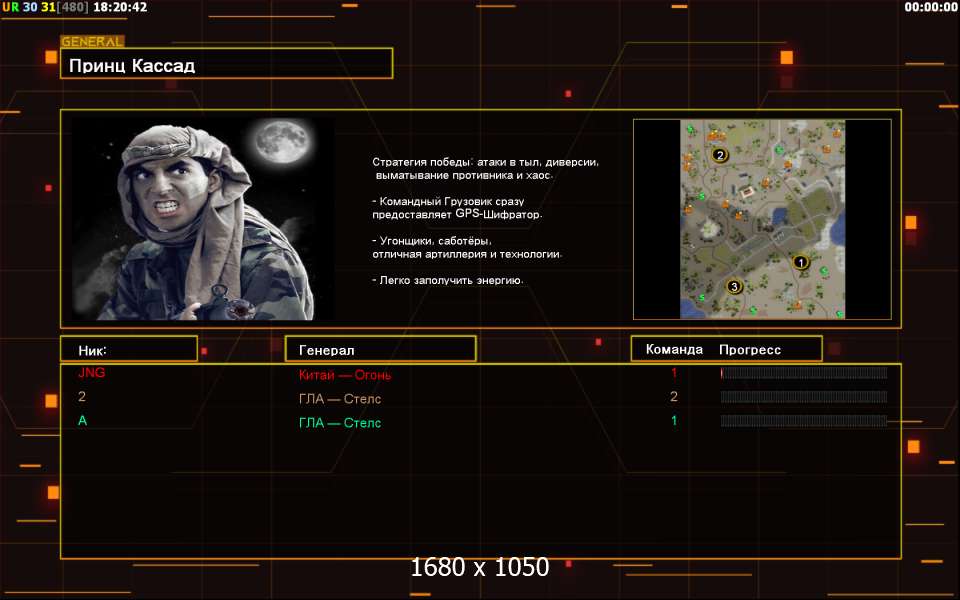
Task: Click the UR indicator in the top-left overlay
Action: click(x=10, y=7)
